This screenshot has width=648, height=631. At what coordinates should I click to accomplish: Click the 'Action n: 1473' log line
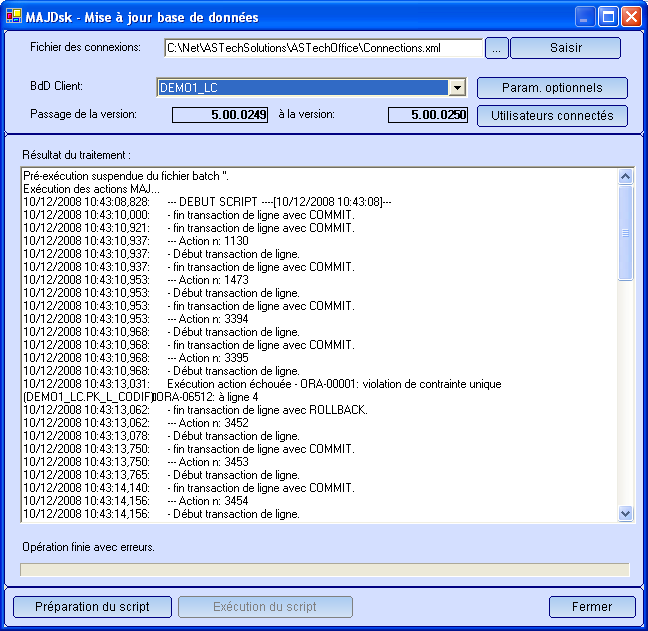[136, 280]
